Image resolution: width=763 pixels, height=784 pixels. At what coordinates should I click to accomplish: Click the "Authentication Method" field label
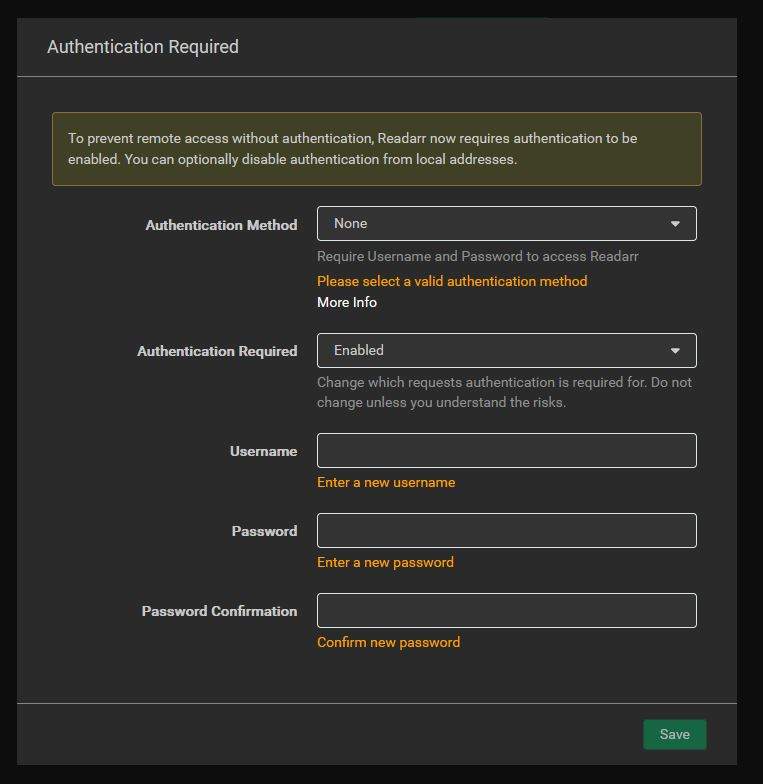[x=221, y=225]
